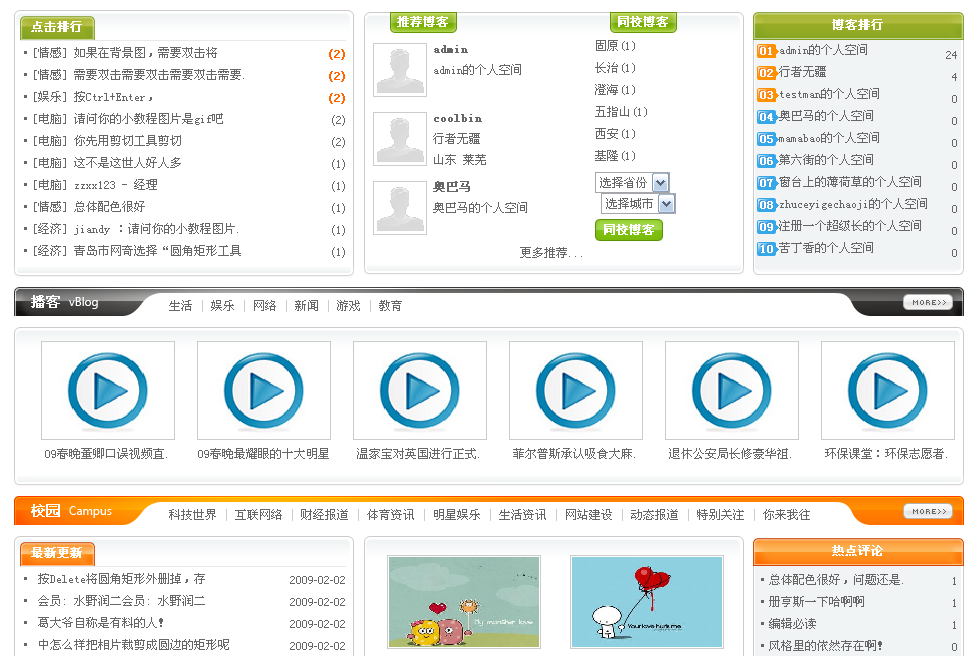Open the 选择省份 province dropdown

point(631,183)
